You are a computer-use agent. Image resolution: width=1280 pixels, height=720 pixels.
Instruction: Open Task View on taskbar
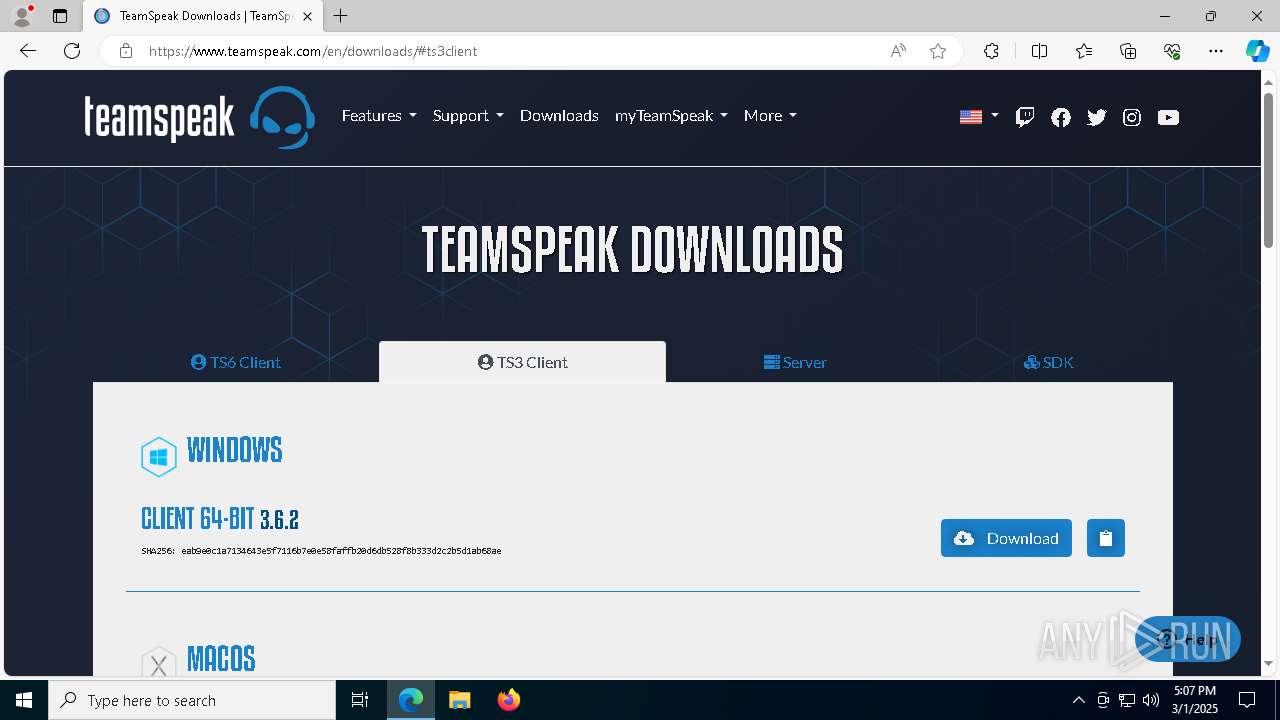(360, 700)
